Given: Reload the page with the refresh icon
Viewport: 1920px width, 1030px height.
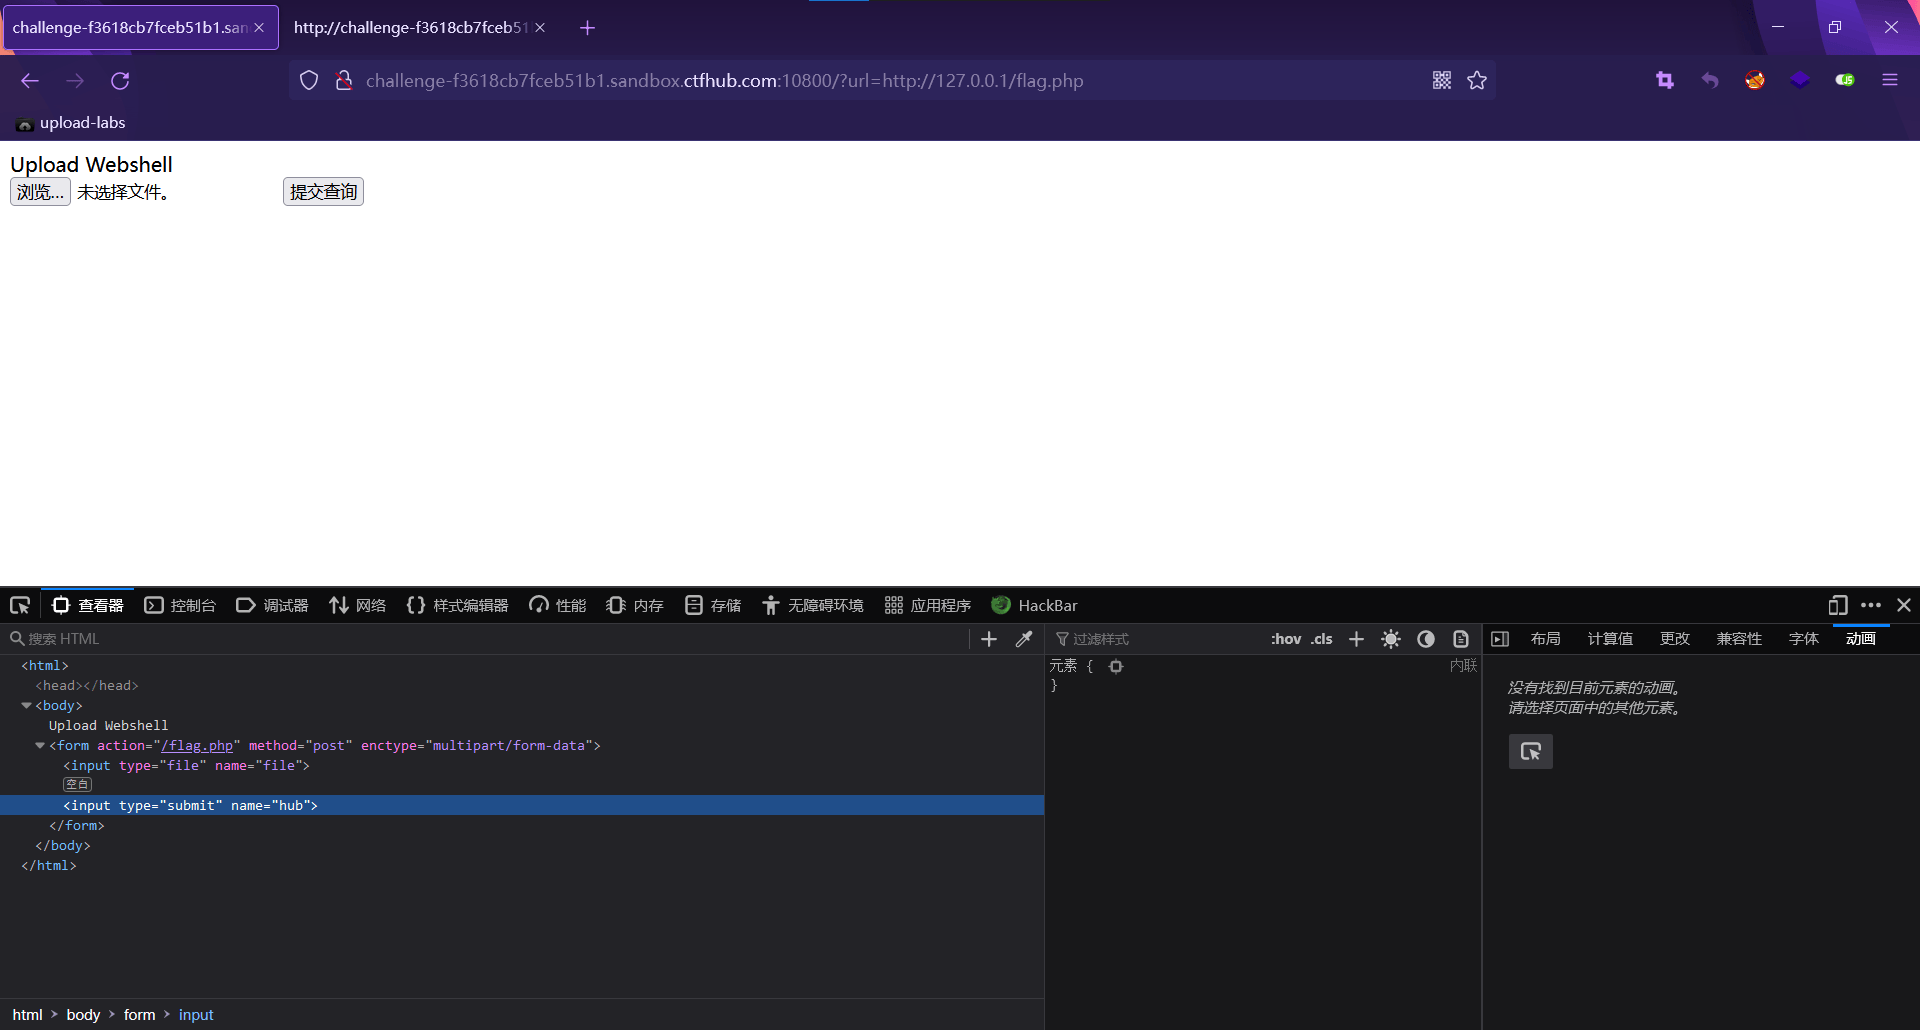Looking at the screenshot, I should pos(120,81).
